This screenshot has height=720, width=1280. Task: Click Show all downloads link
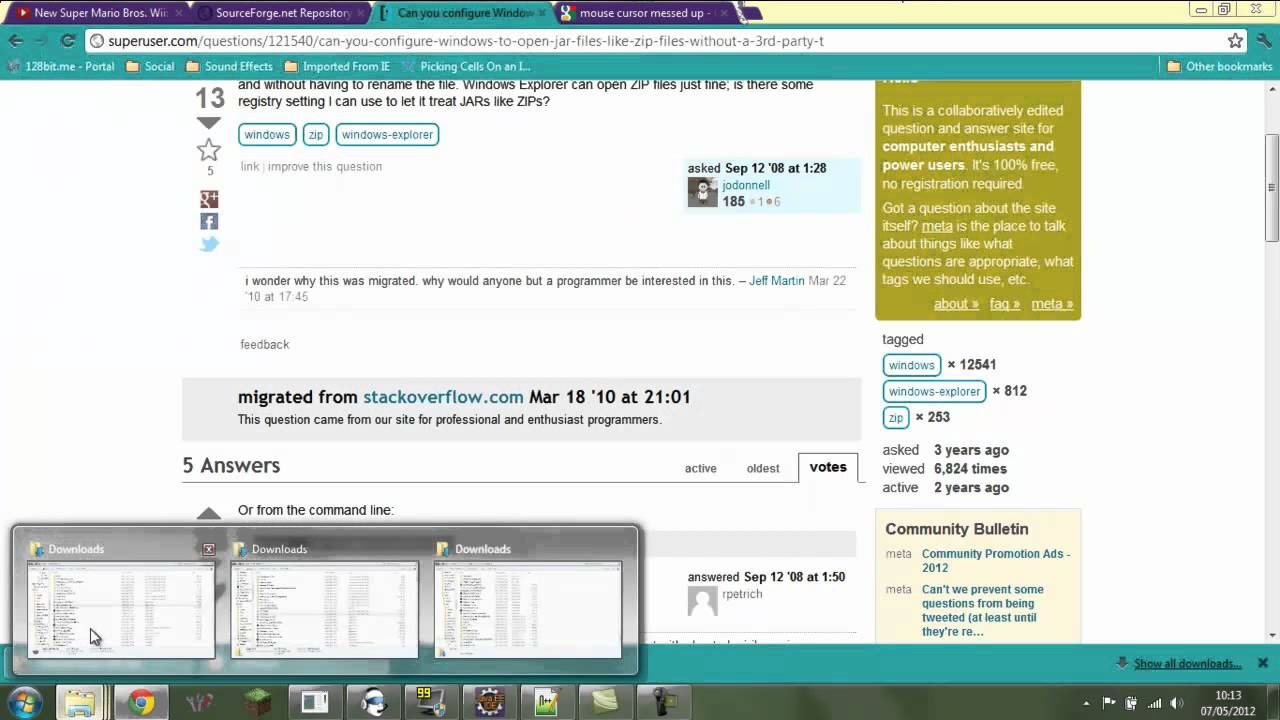pyautogui.click(x=1188, y=664)
